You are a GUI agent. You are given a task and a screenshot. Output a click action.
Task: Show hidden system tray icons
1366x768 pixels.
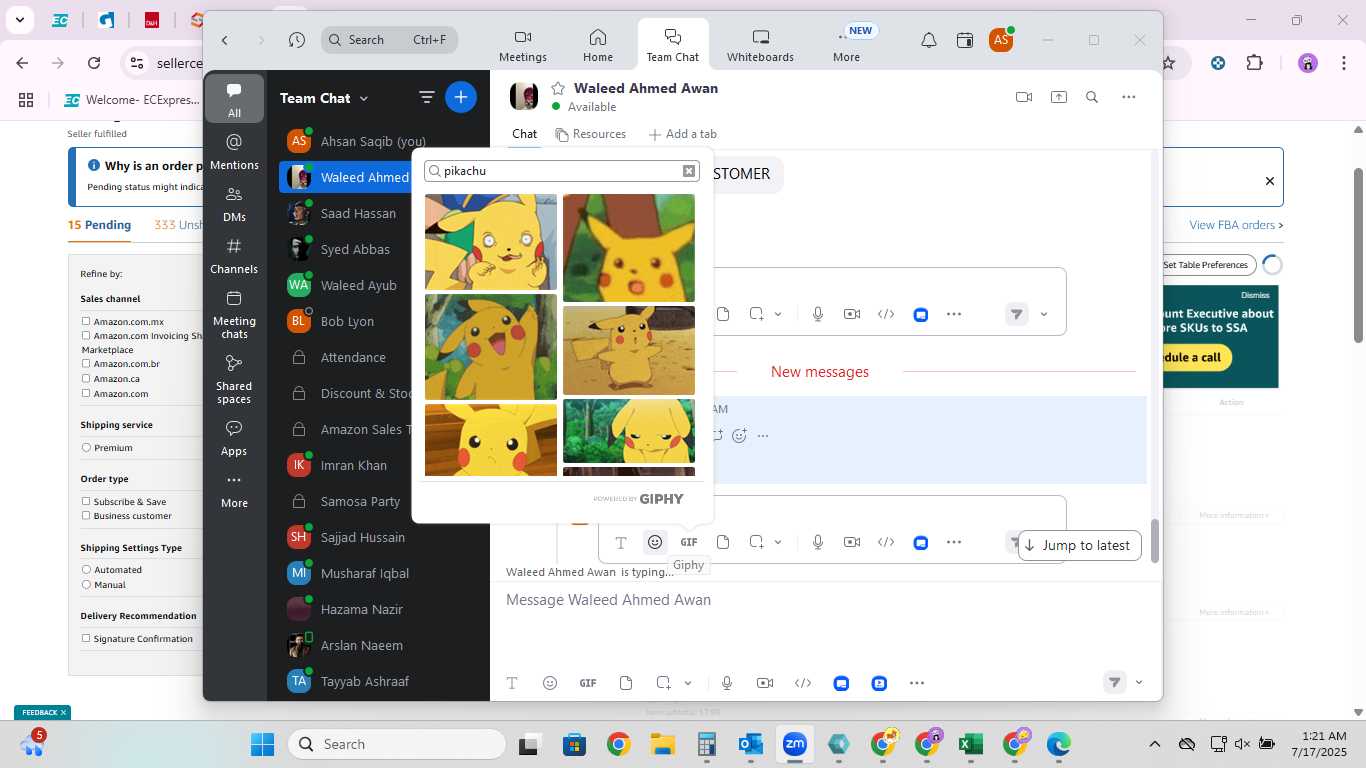[1155, 744]
